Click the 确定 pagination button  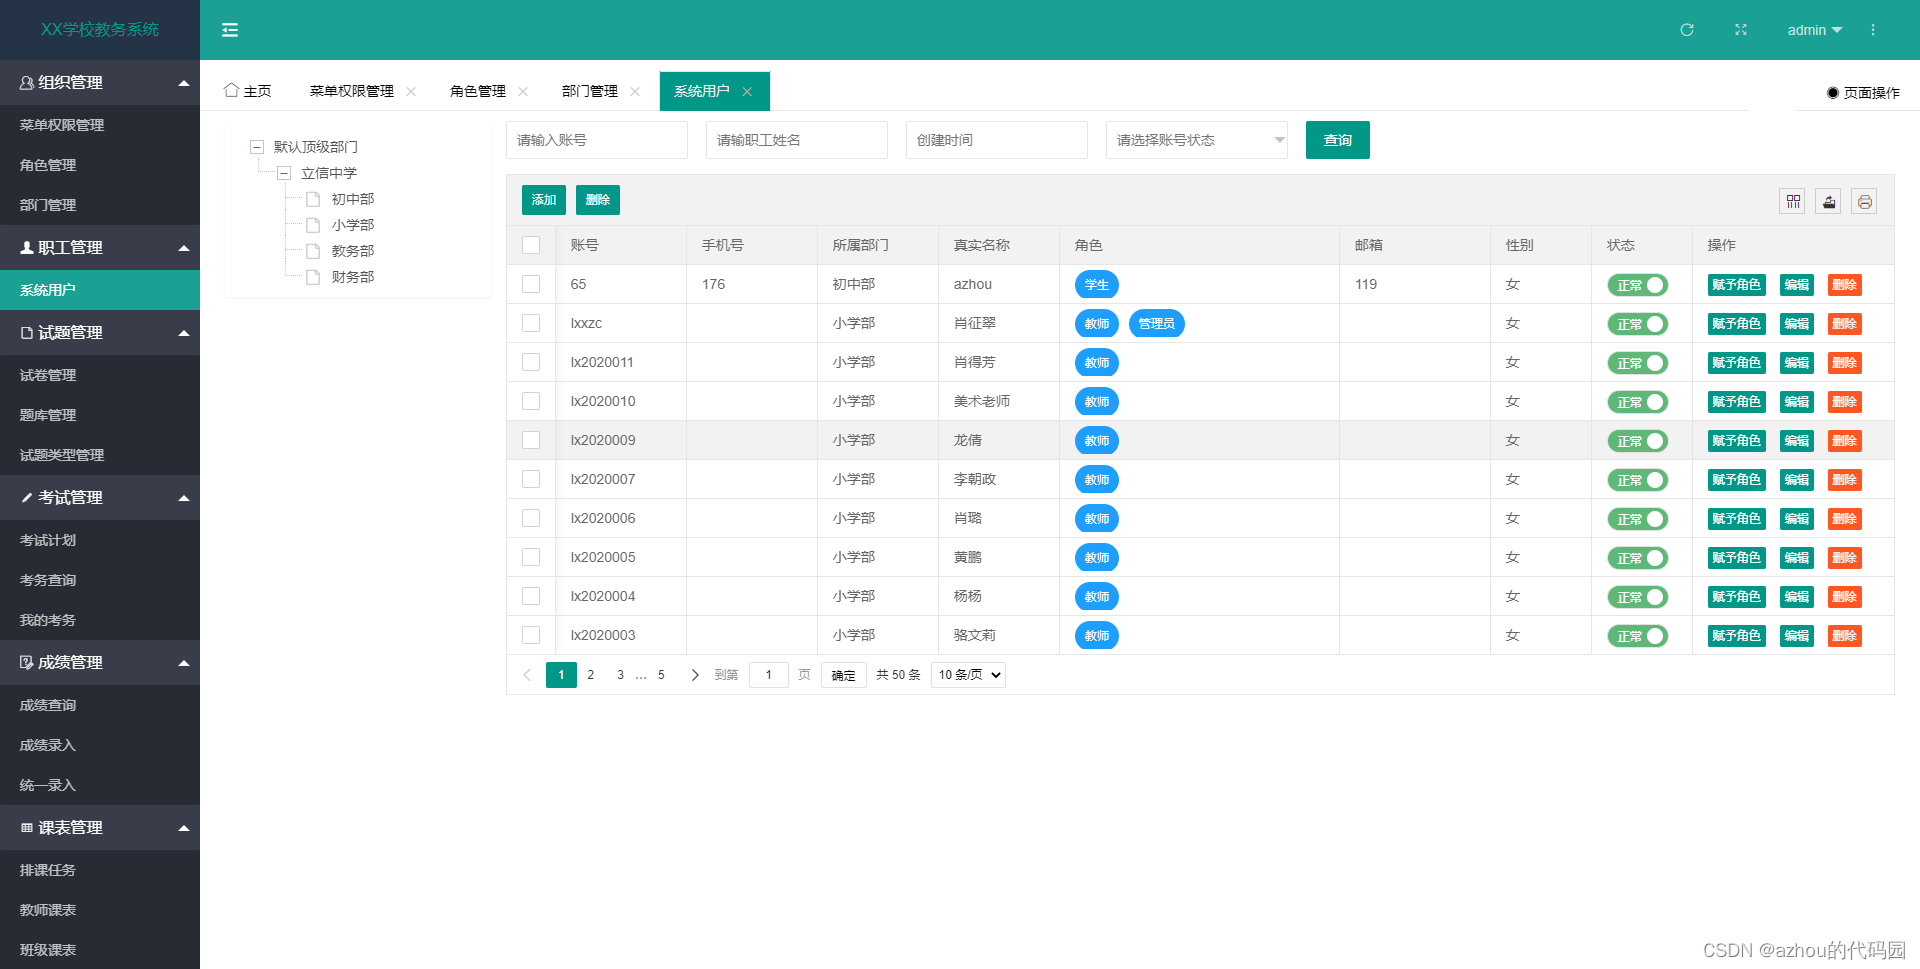(844, 675)
